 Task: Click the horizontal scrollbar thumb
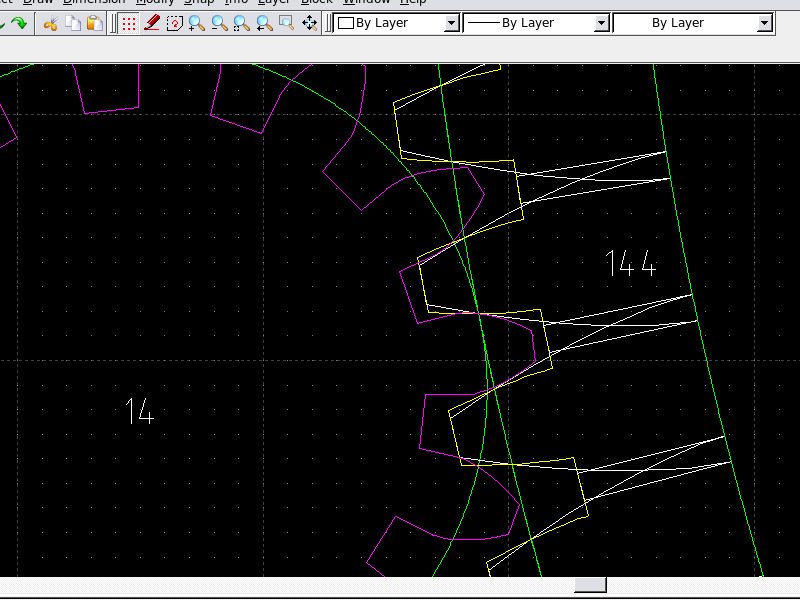coord(590,585)
